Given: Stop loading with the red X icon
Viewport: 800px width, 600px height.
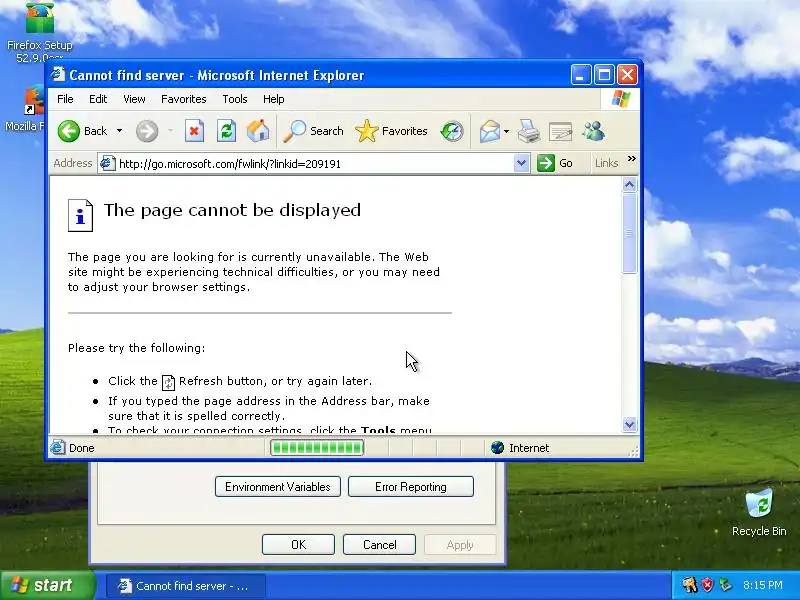Looking at the screenshot, I should 194,131.
